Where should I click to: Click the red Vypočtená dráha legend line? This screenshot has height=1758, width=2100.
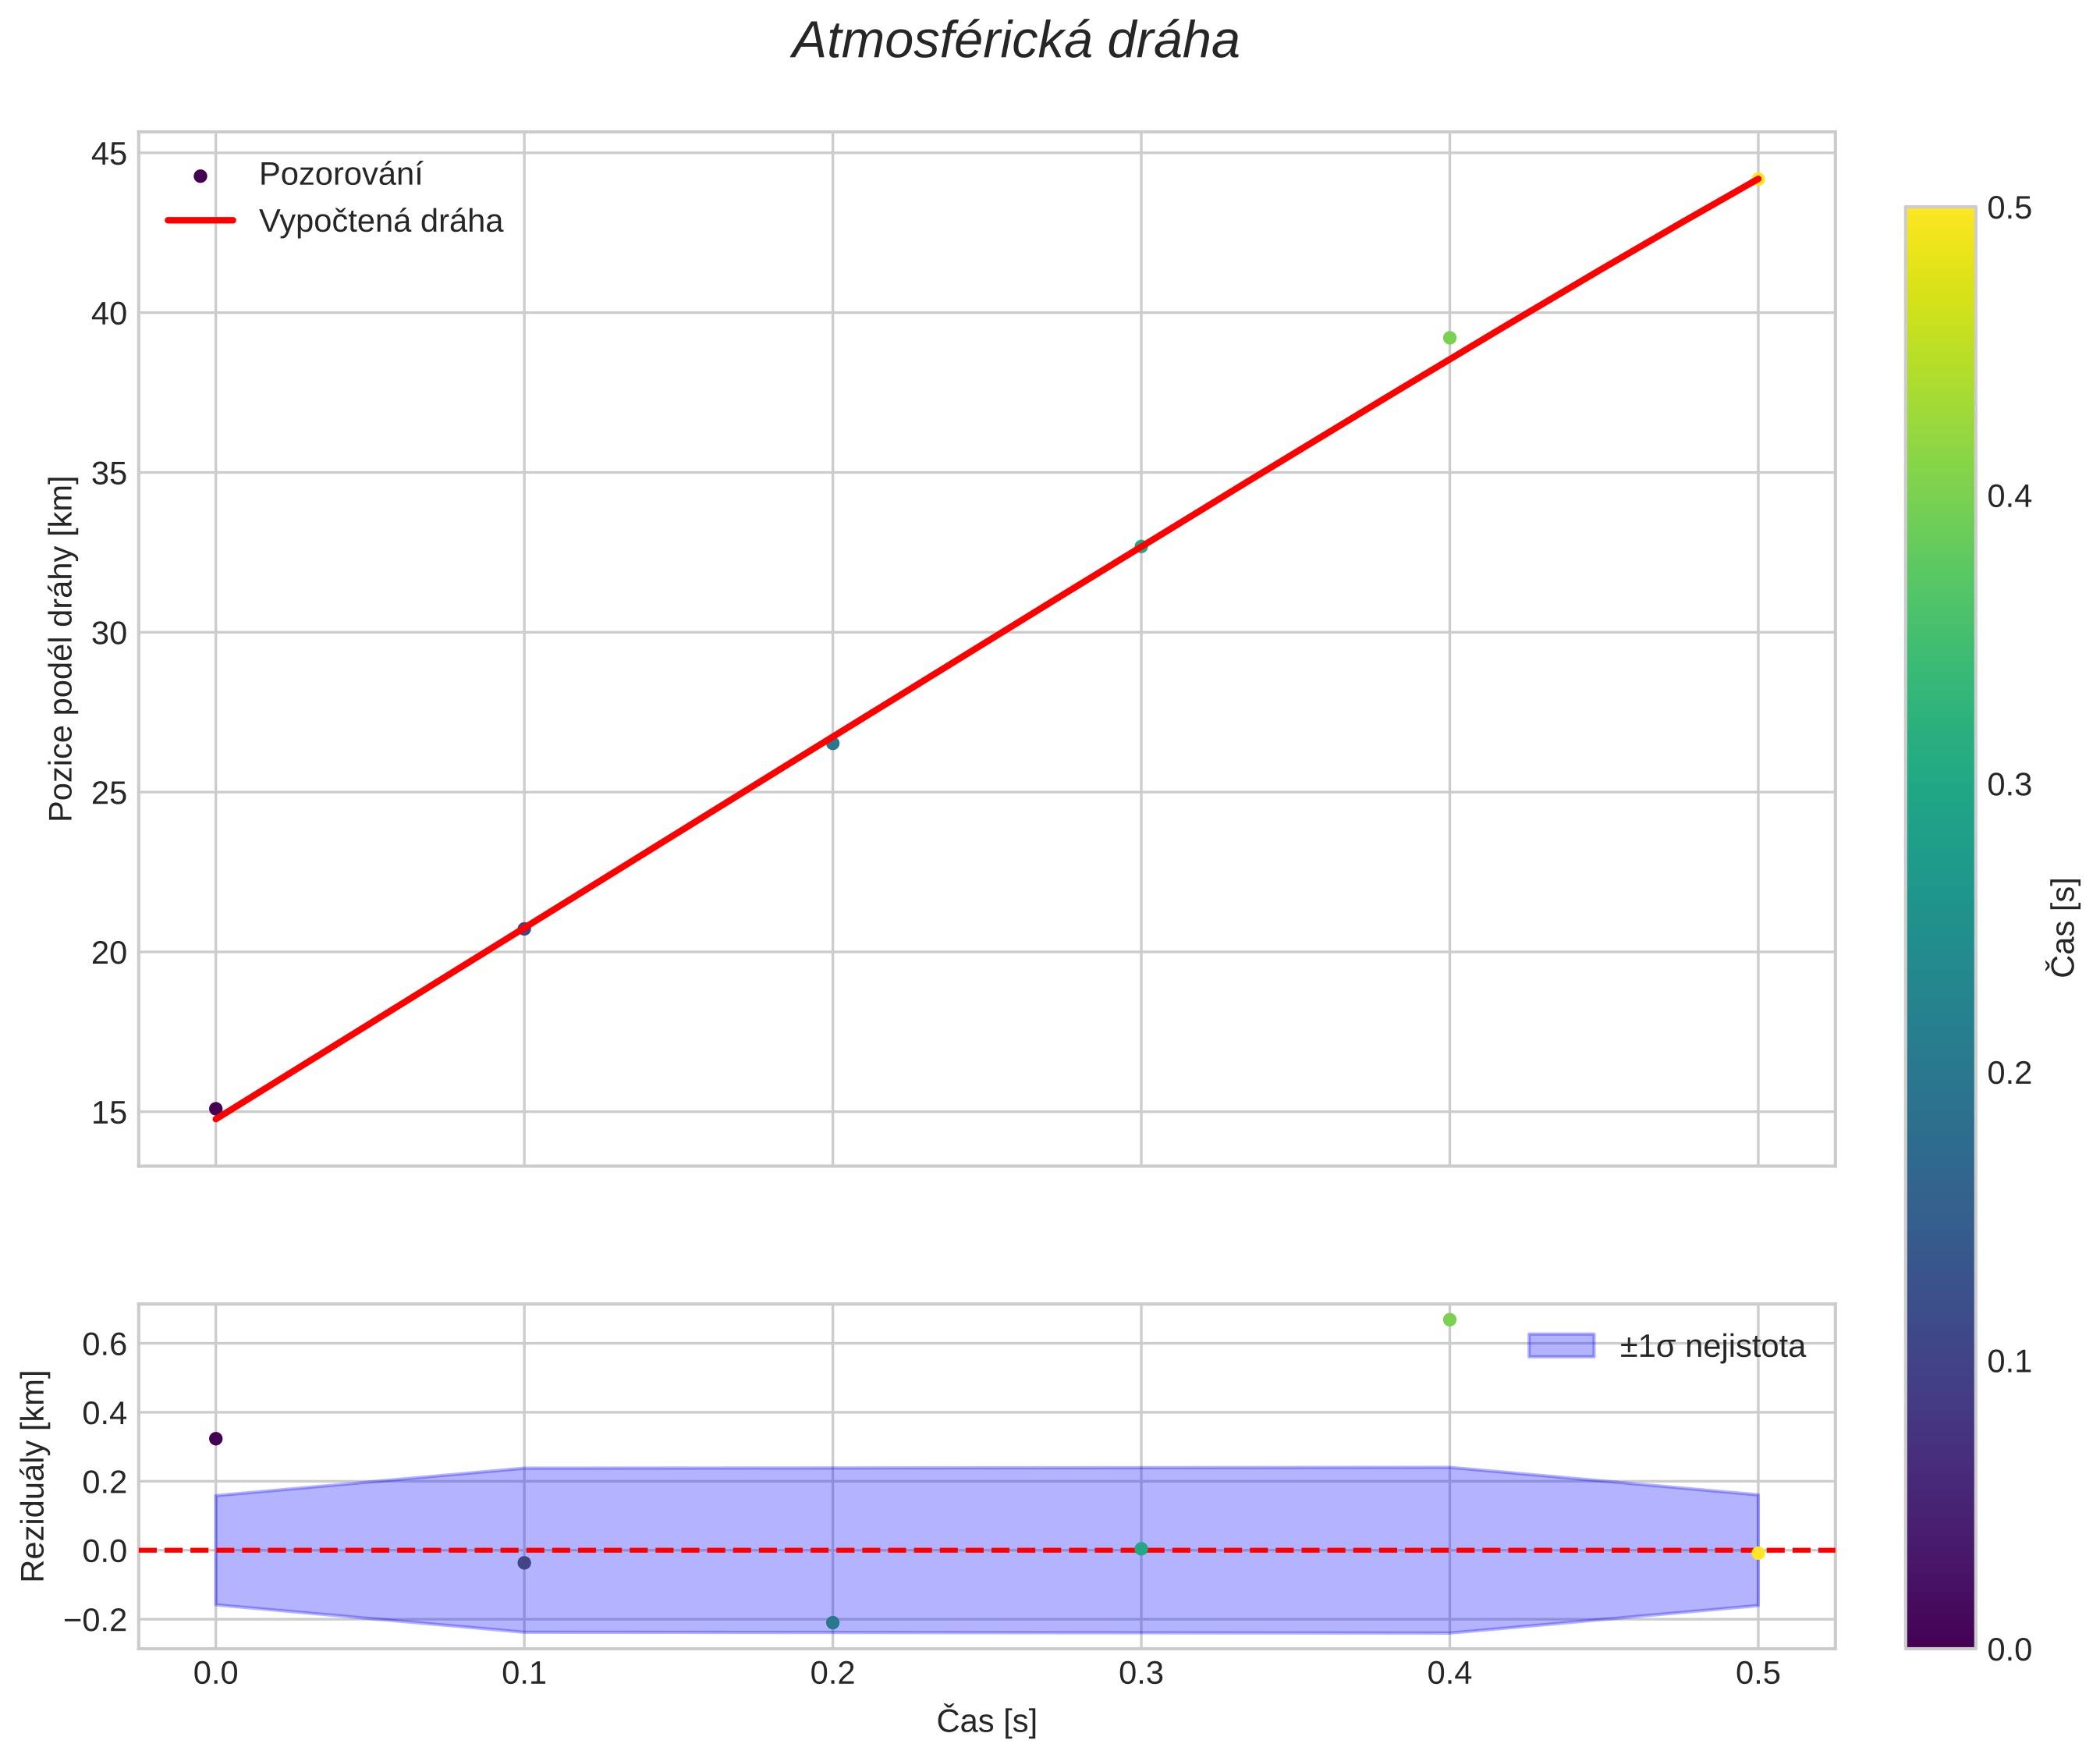[200, 221]
